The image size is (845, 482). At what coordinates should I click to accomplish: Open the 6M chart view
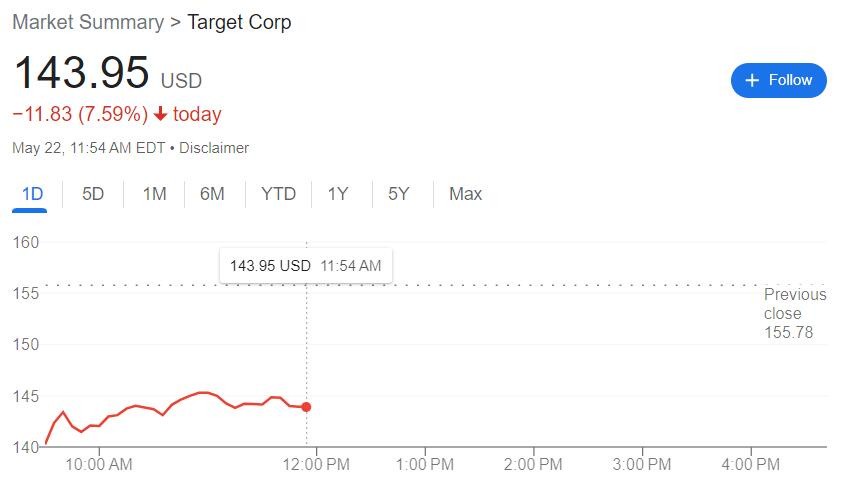[212, 194]
